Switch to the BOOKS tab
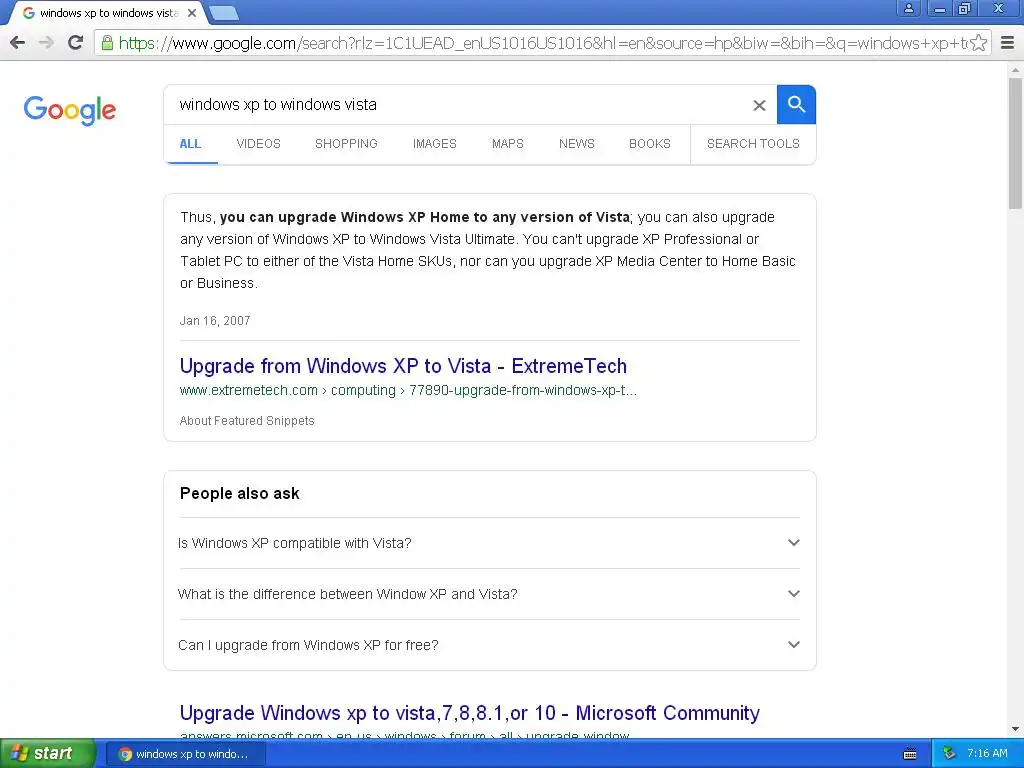Image resolution: width=1024 pixels, height=768 pixels. coord(650,144)
